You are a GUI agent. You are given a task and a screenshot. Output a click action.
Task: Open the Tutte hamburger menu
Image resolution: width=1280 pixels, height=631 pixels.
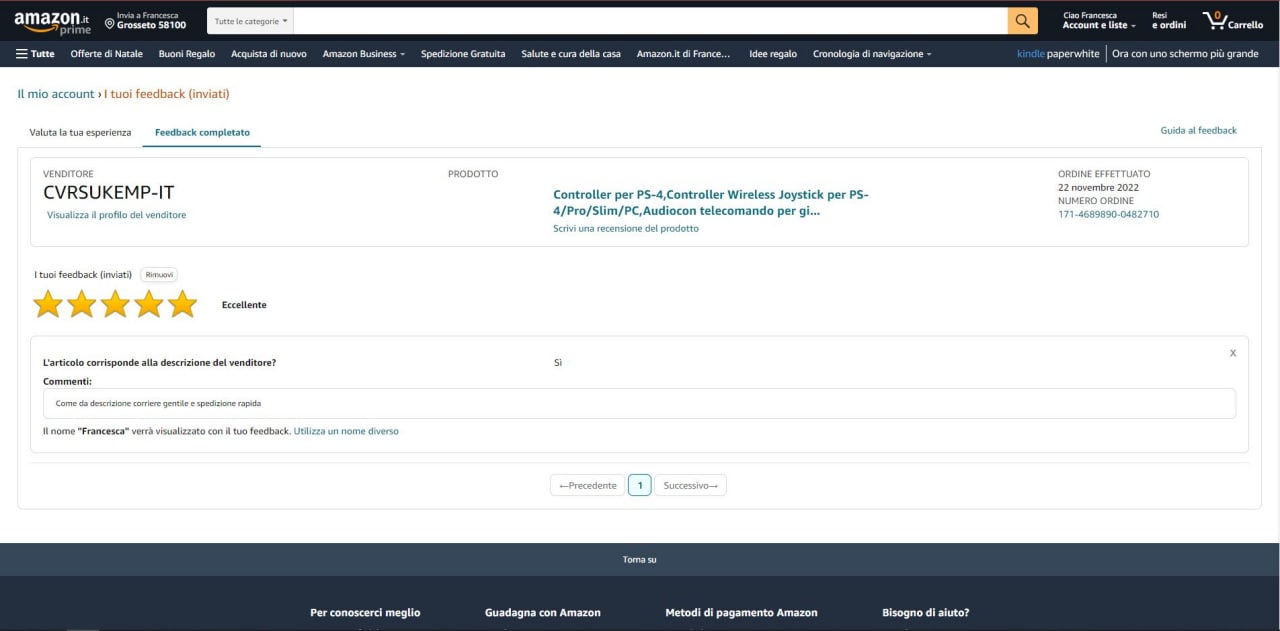point(35,54)
